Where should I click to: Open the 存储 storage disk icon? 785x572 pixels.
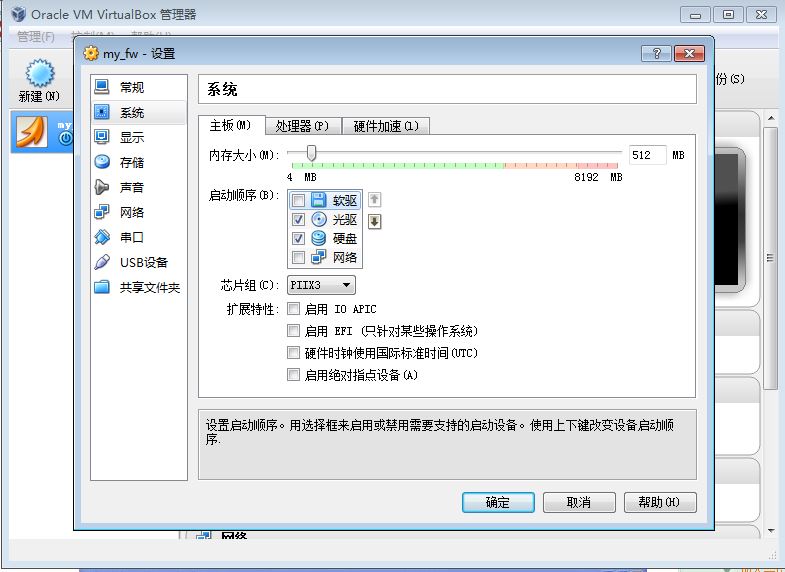[x=102, y=162]
